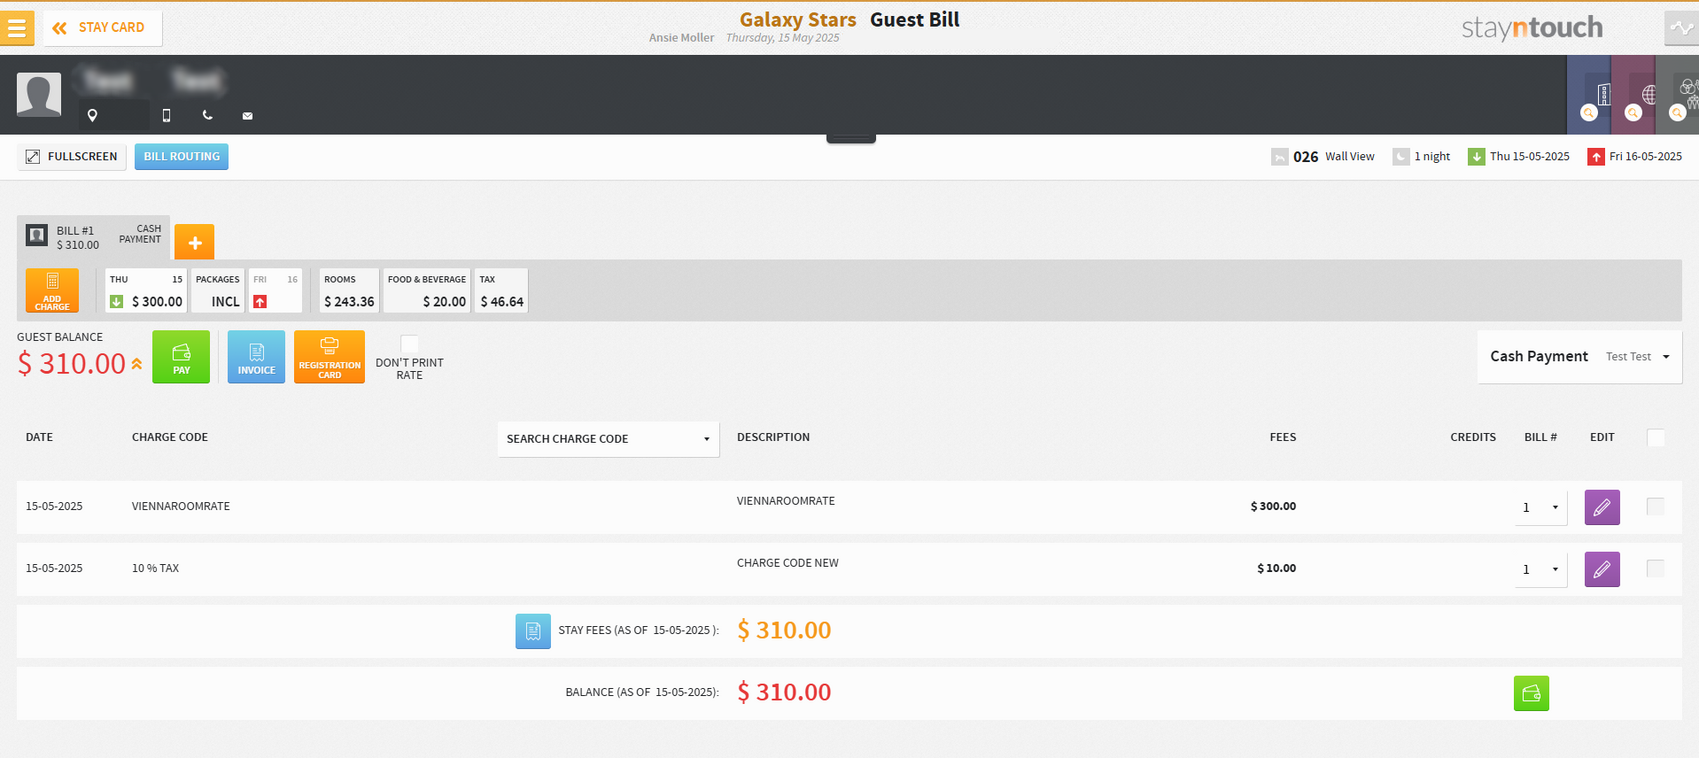Click the Fees column header
1699x758 pixels.
coord(1283,438)
